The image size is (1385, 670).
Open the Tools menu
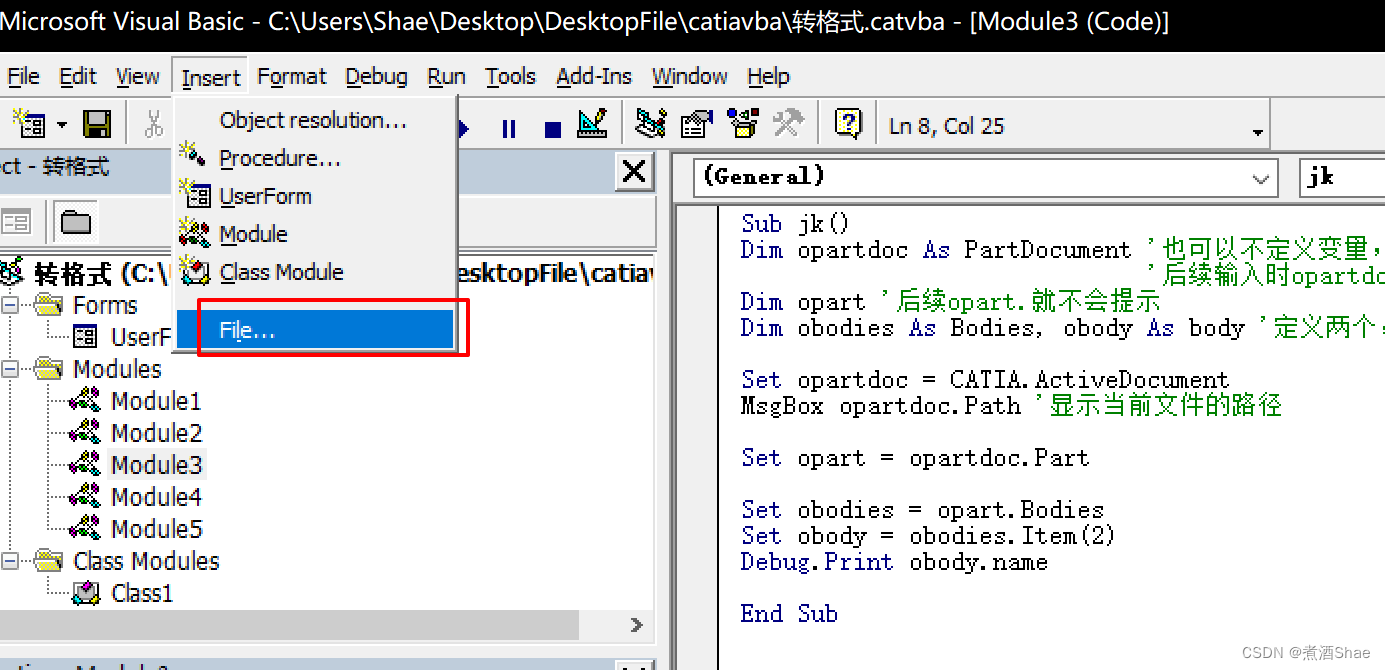point(511,76)
